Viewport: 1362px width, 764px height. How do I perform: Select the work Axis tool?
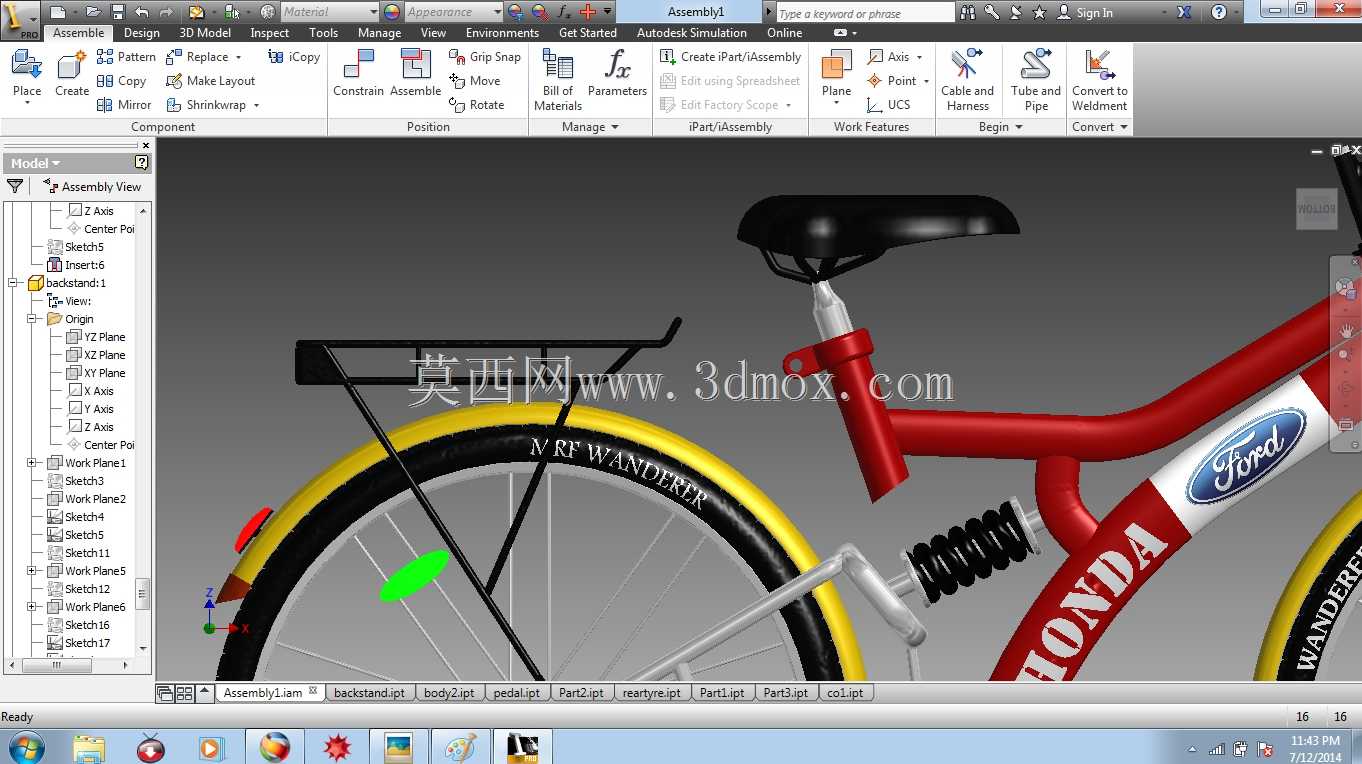(x=889, y=57)
